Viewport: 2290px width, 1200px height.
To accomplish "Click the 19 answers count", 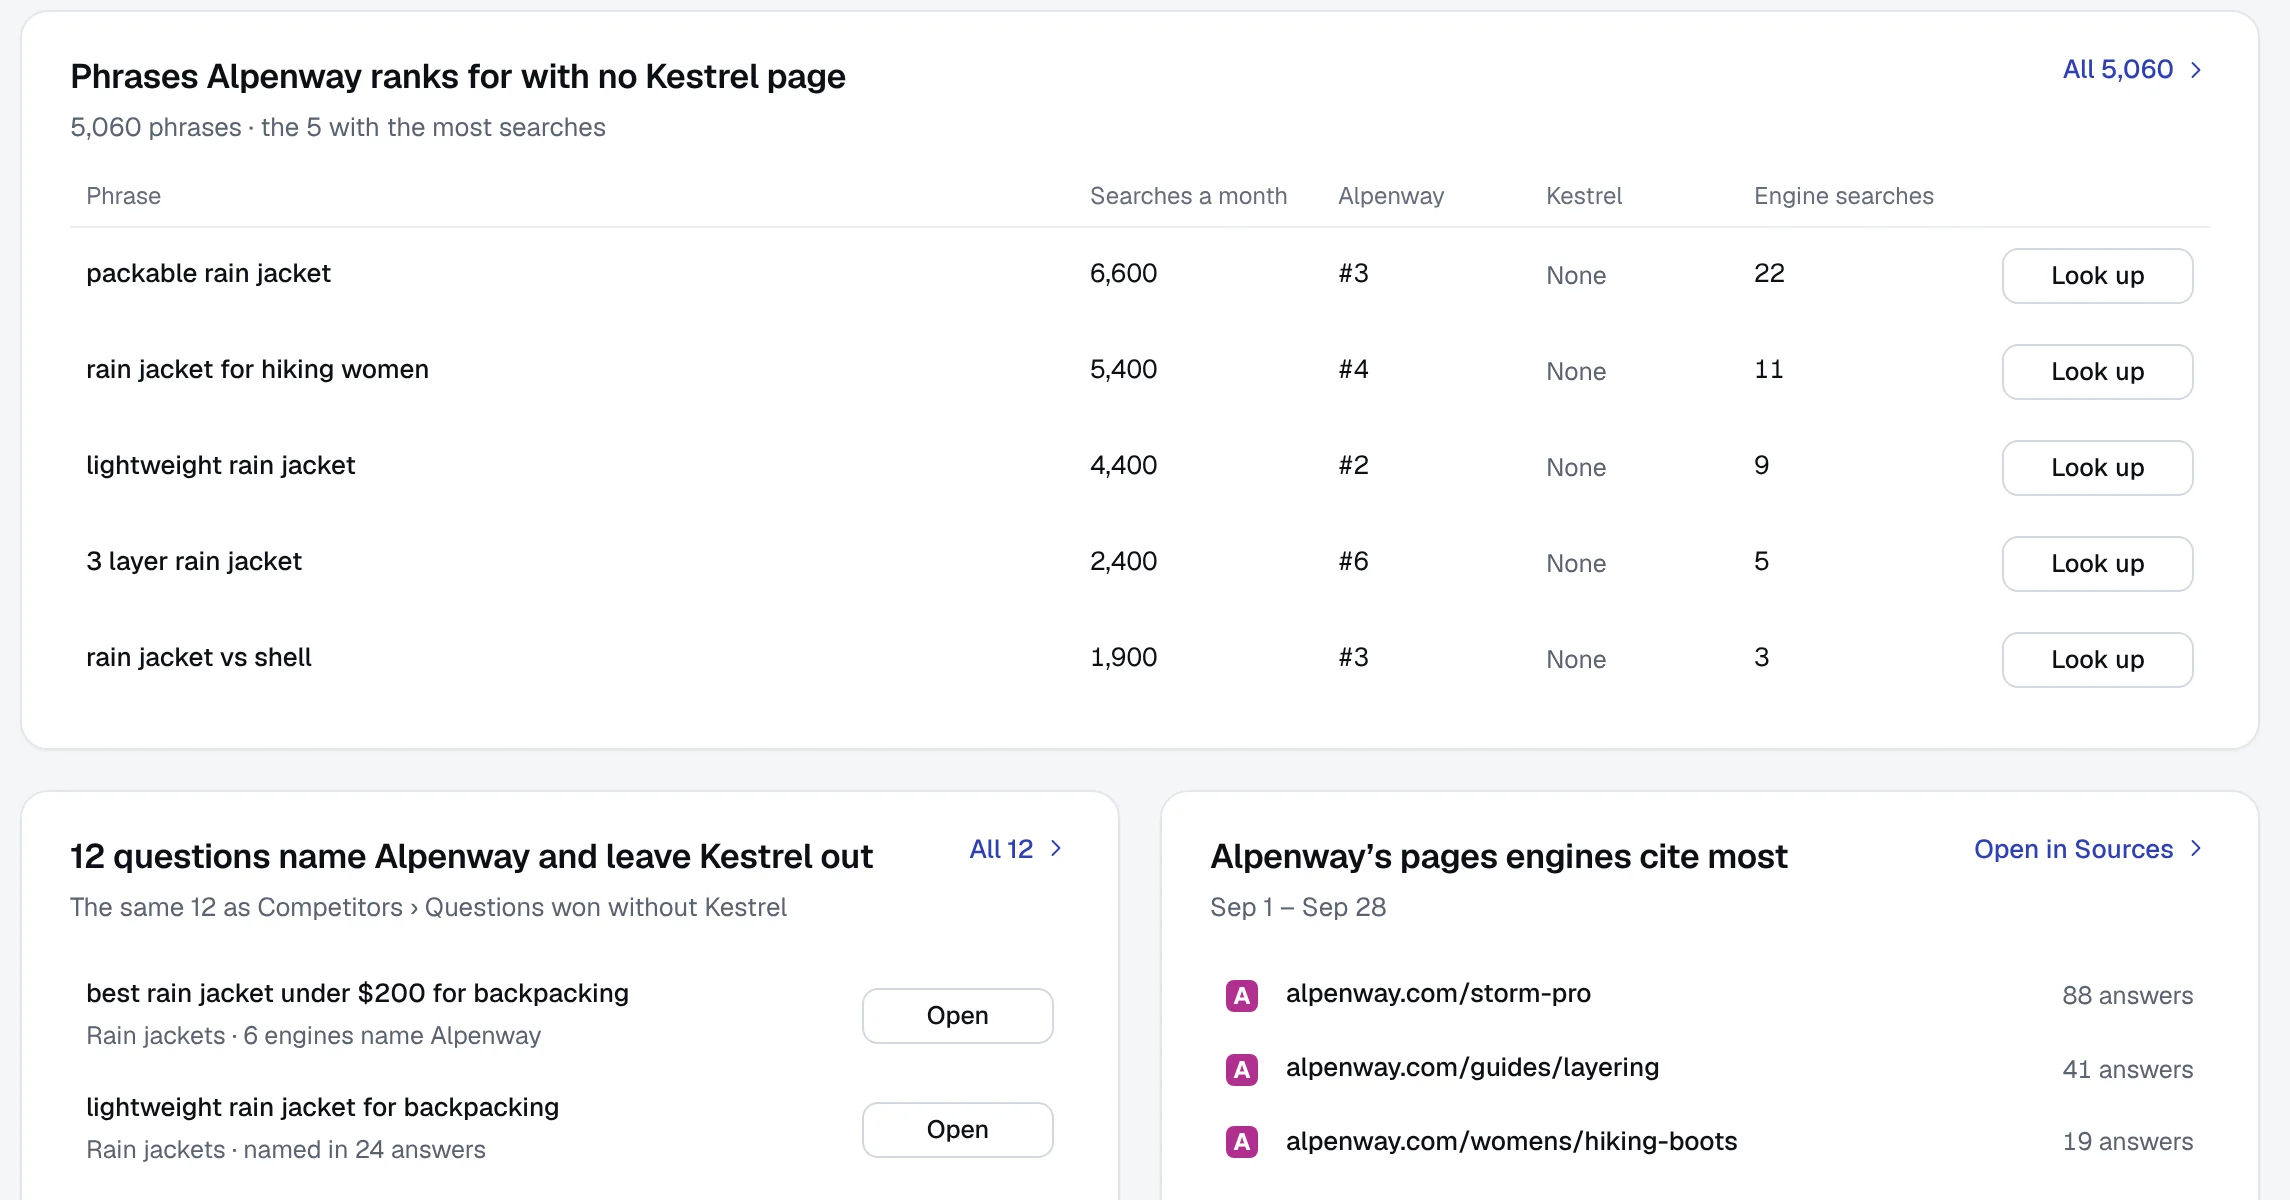I will [2127, 1142].
